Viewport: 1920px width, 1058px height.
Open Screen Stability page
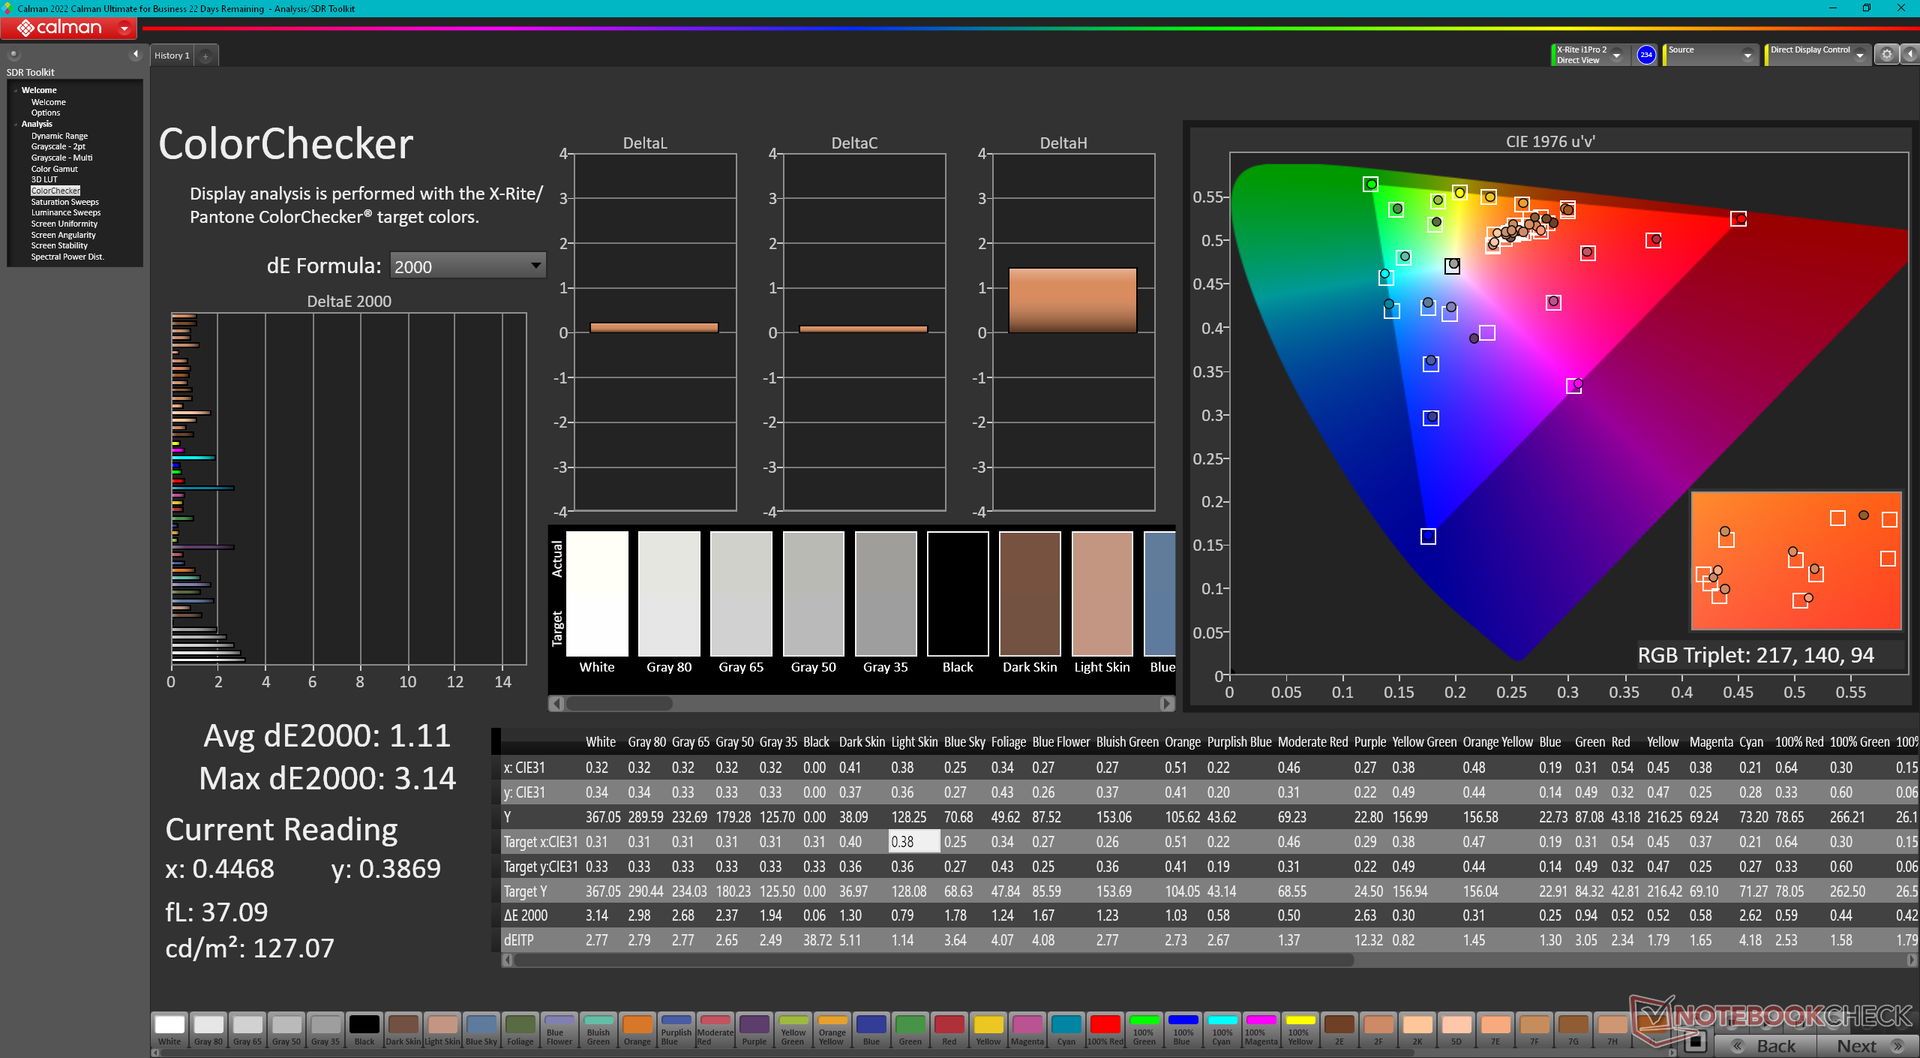click(x=59, y=246)
